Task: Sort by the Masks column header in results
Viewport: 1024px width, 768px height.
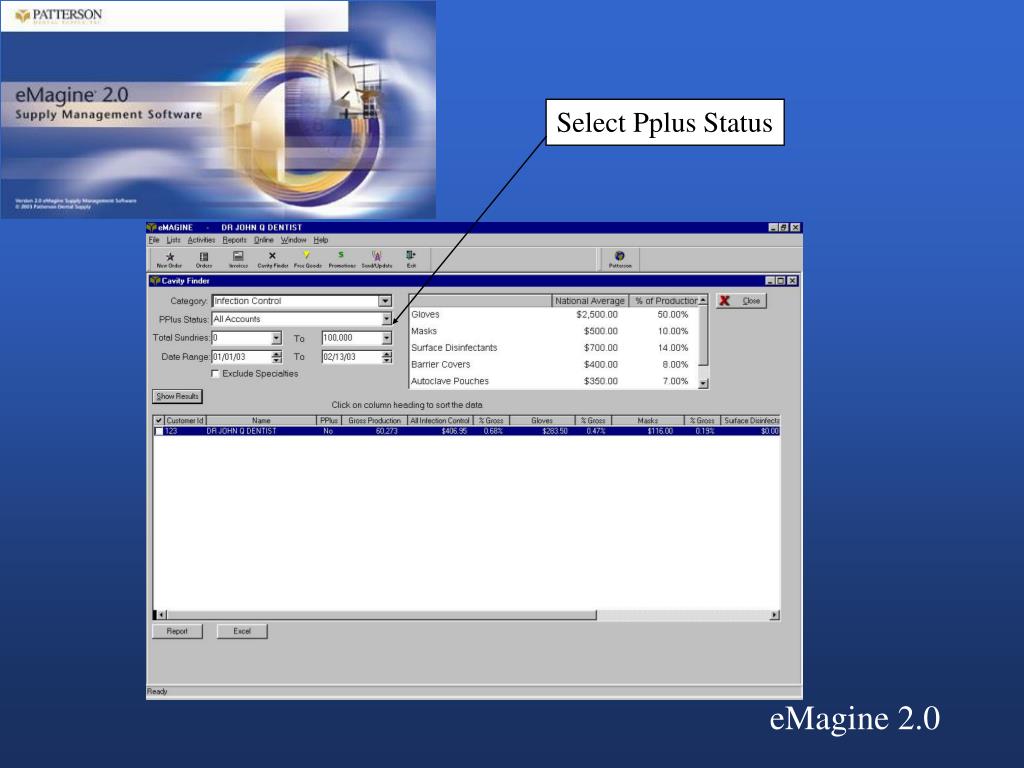Action: 647,421
